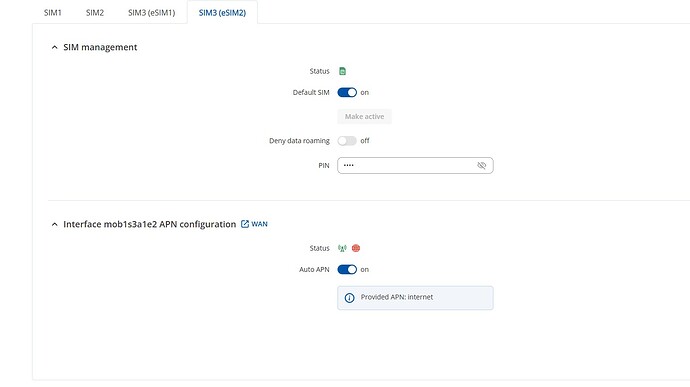Collapse the APN configuration section chevron
This screenshot has height=387, width=690.
pos(55,224)
